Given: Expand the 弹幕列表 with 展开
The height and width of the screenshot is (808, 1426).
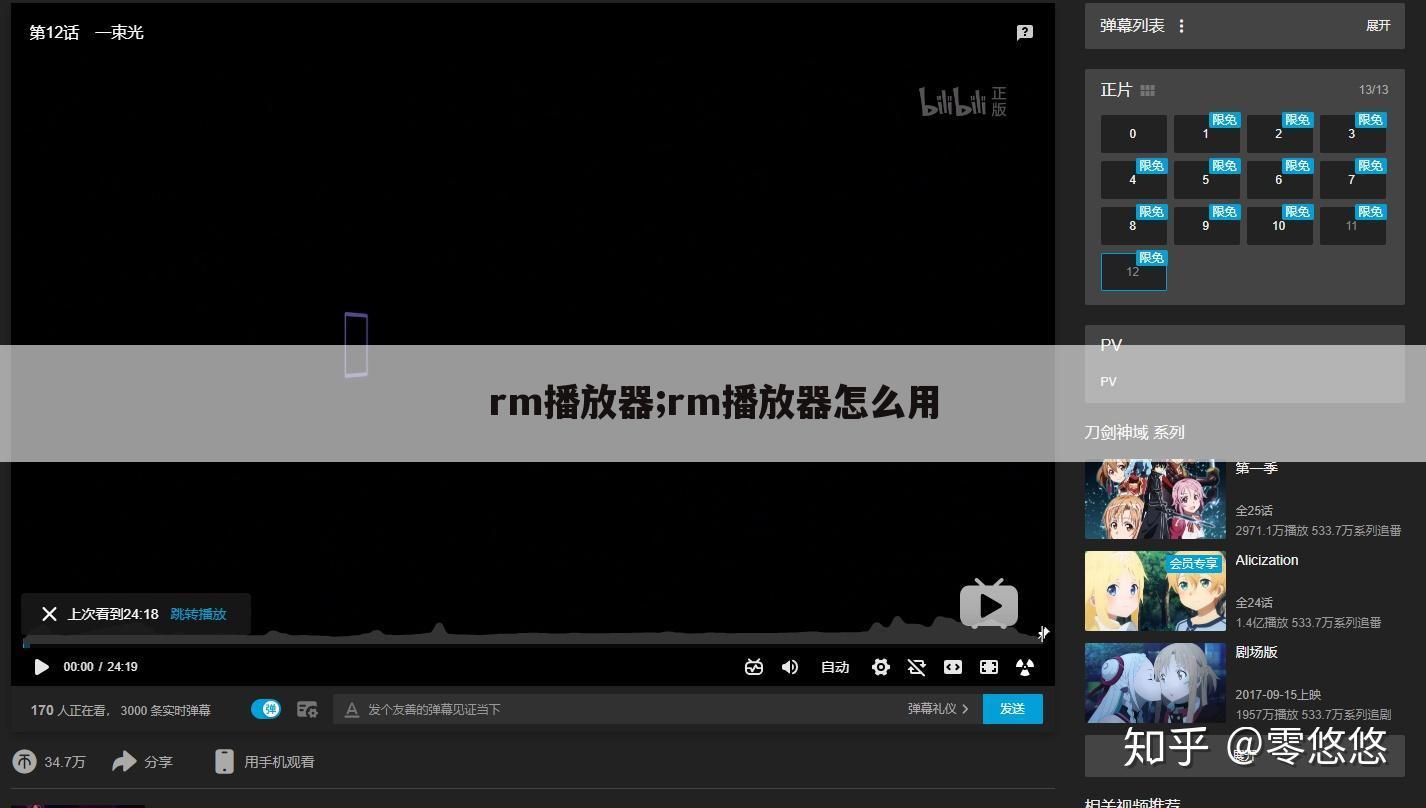Looking at the screenshot, I should point(1378,26).
